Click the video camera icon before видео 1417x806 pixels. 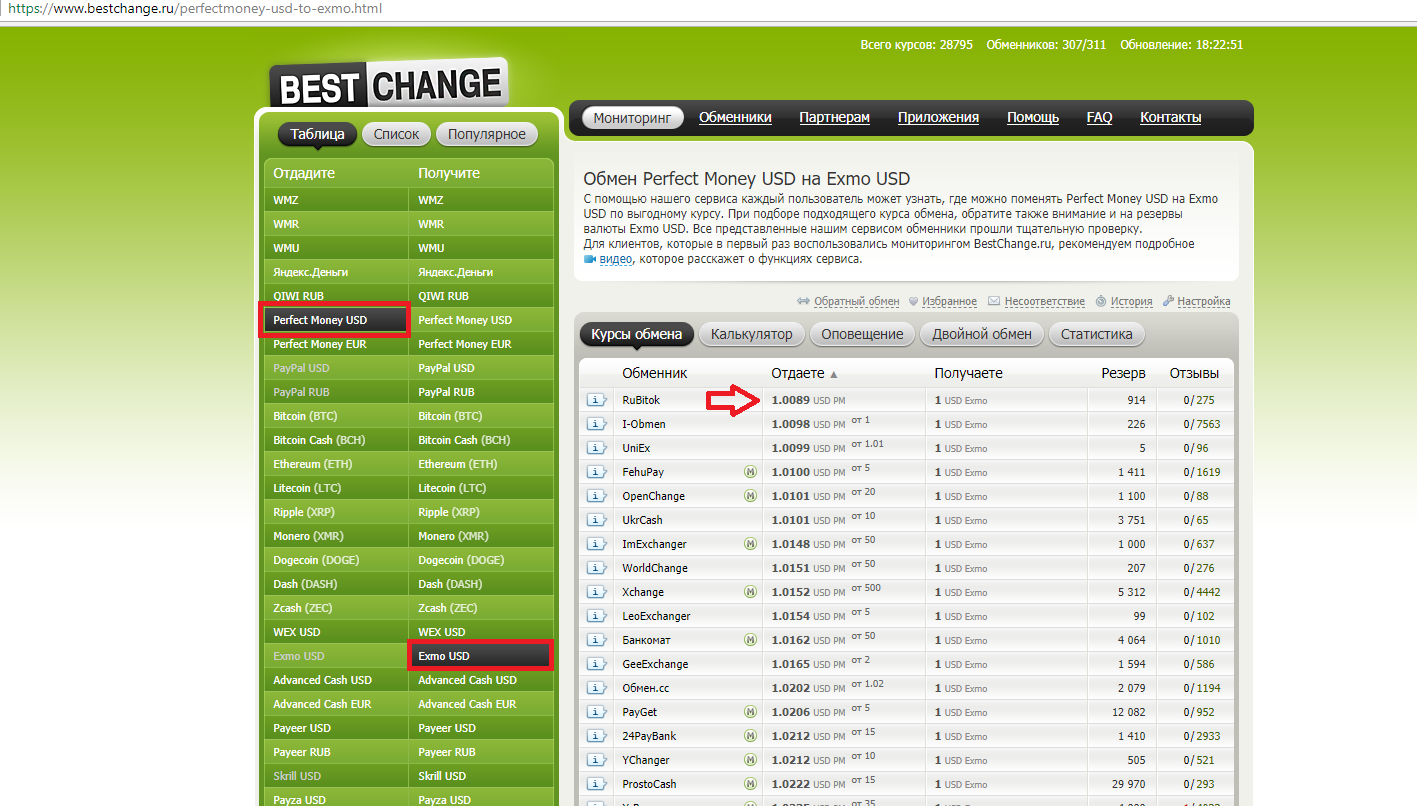(x=590, y=259)
